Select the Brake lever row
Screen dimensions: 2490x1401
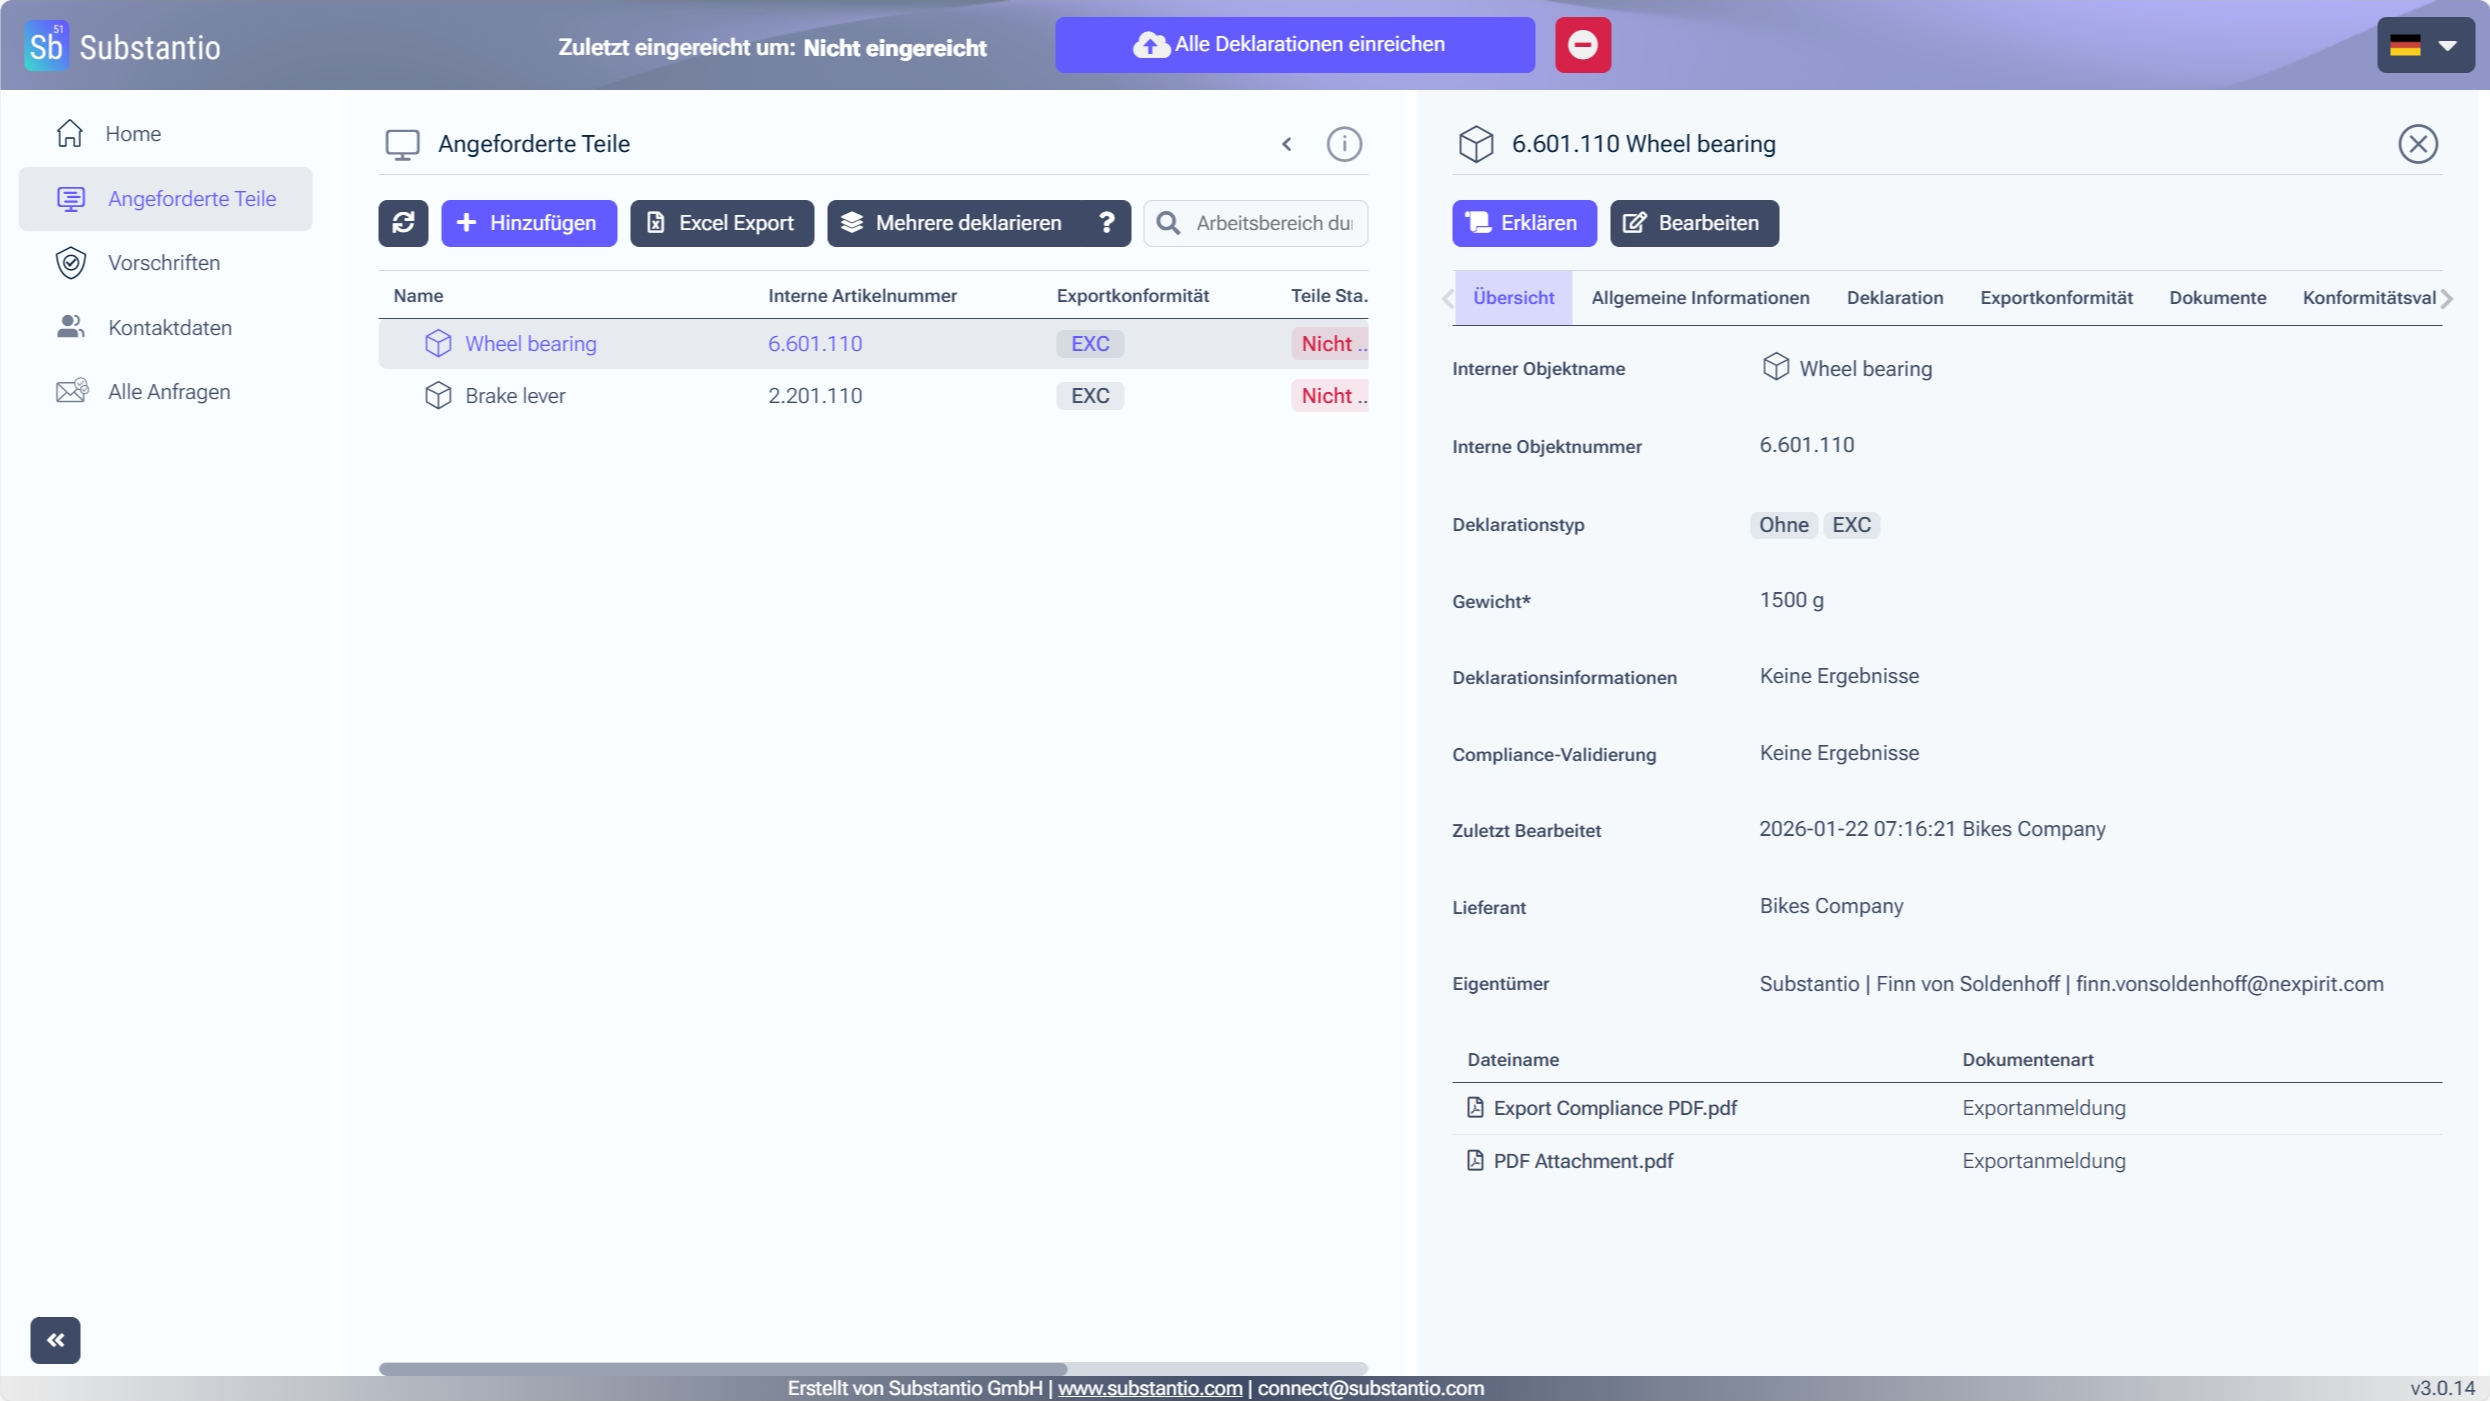(515, 396)
